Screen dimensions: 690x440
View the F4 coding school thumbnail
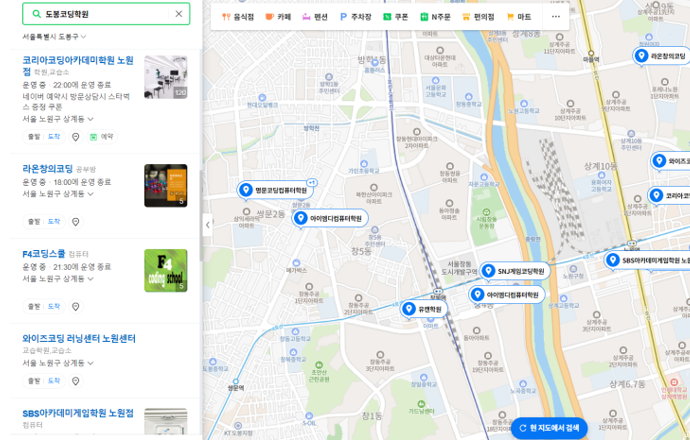166,271
